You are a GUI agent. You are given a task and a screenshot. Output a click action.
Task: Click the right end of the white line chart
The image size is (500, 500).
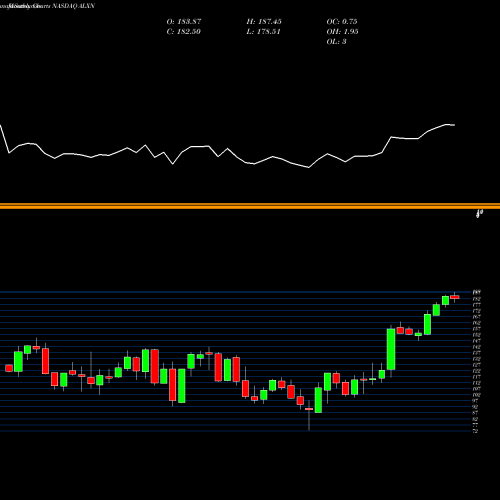coord(454,125)
